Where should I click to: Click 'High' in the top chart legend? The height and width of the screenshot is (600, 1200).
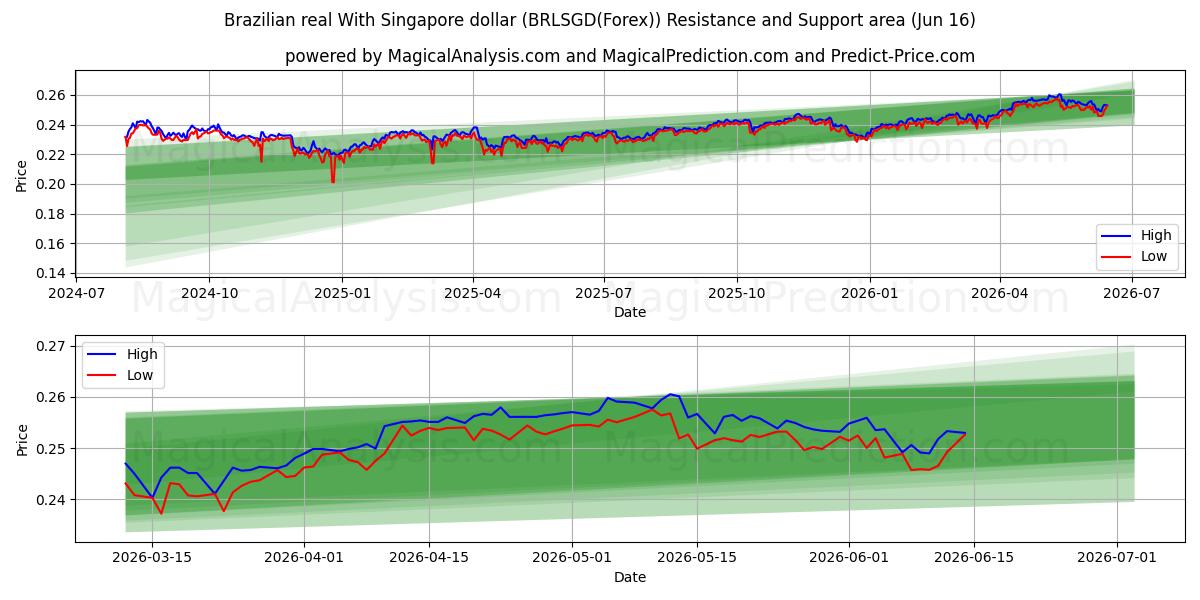(1156, 236)
